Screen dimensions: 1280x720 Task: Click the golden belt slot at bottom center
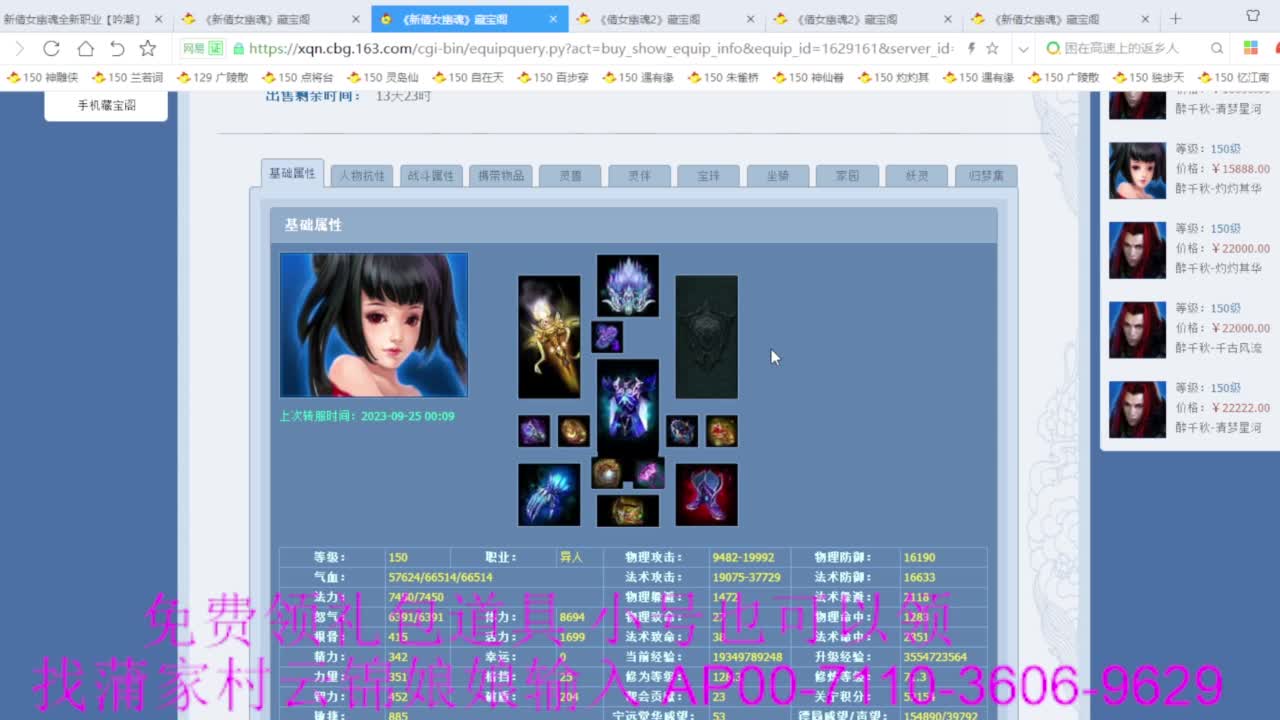click(x=628, y=510)
